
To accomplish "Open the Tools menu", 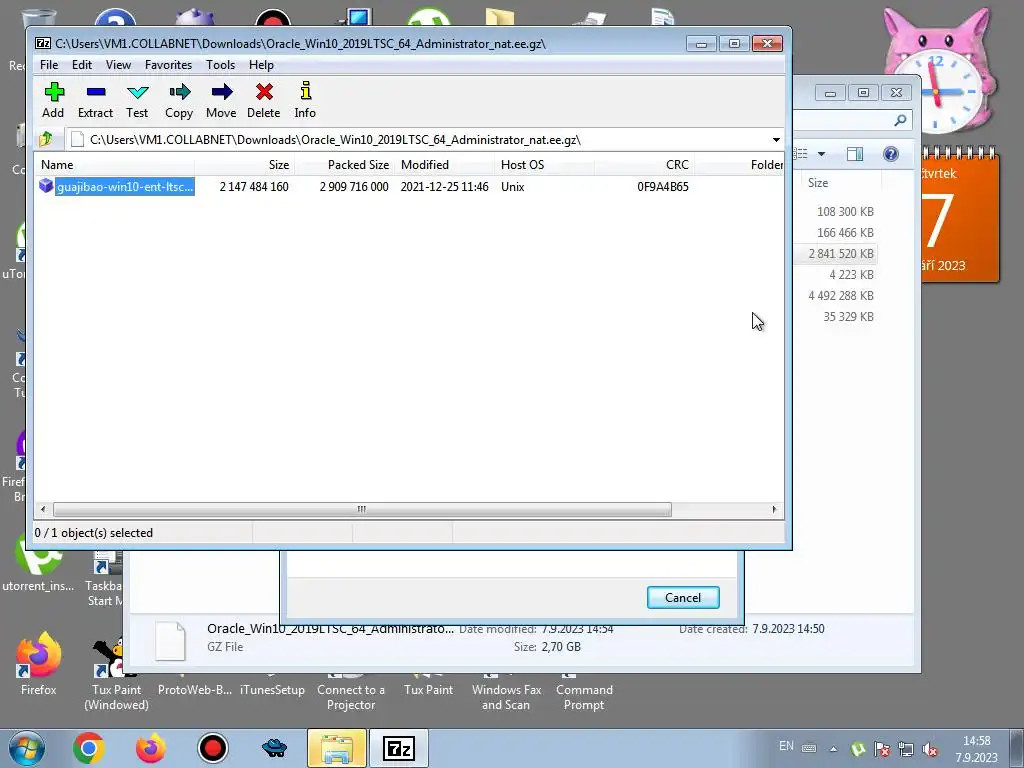I will pyautogui.click(x=220, y=65).
